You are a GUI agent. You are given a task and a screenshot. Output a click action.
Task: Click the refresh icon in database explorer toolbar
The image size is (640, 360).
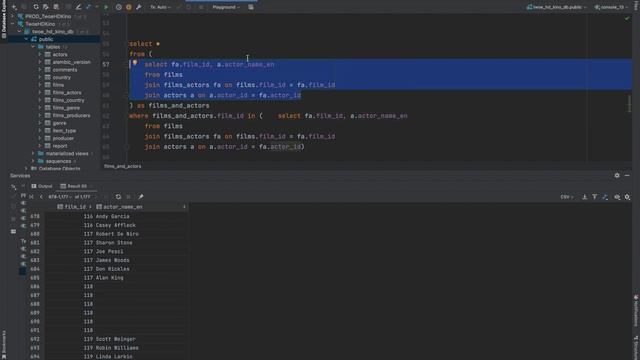[x=36, y=7]
